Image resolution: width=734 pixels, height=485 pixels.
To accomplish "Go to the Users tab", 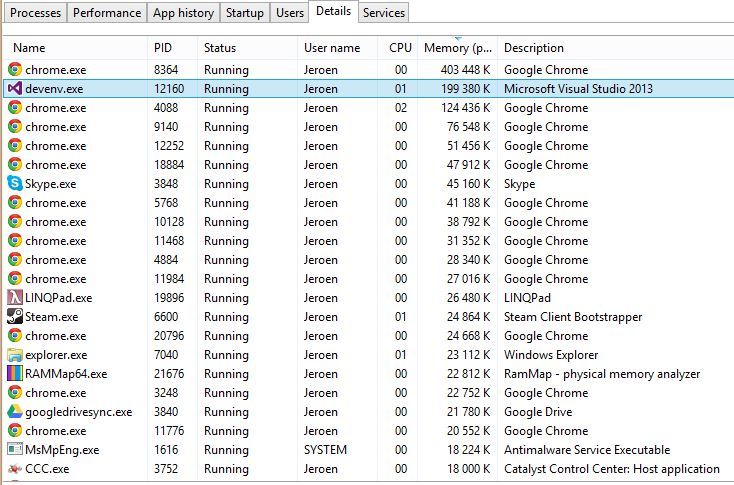I will pos(290,13).
